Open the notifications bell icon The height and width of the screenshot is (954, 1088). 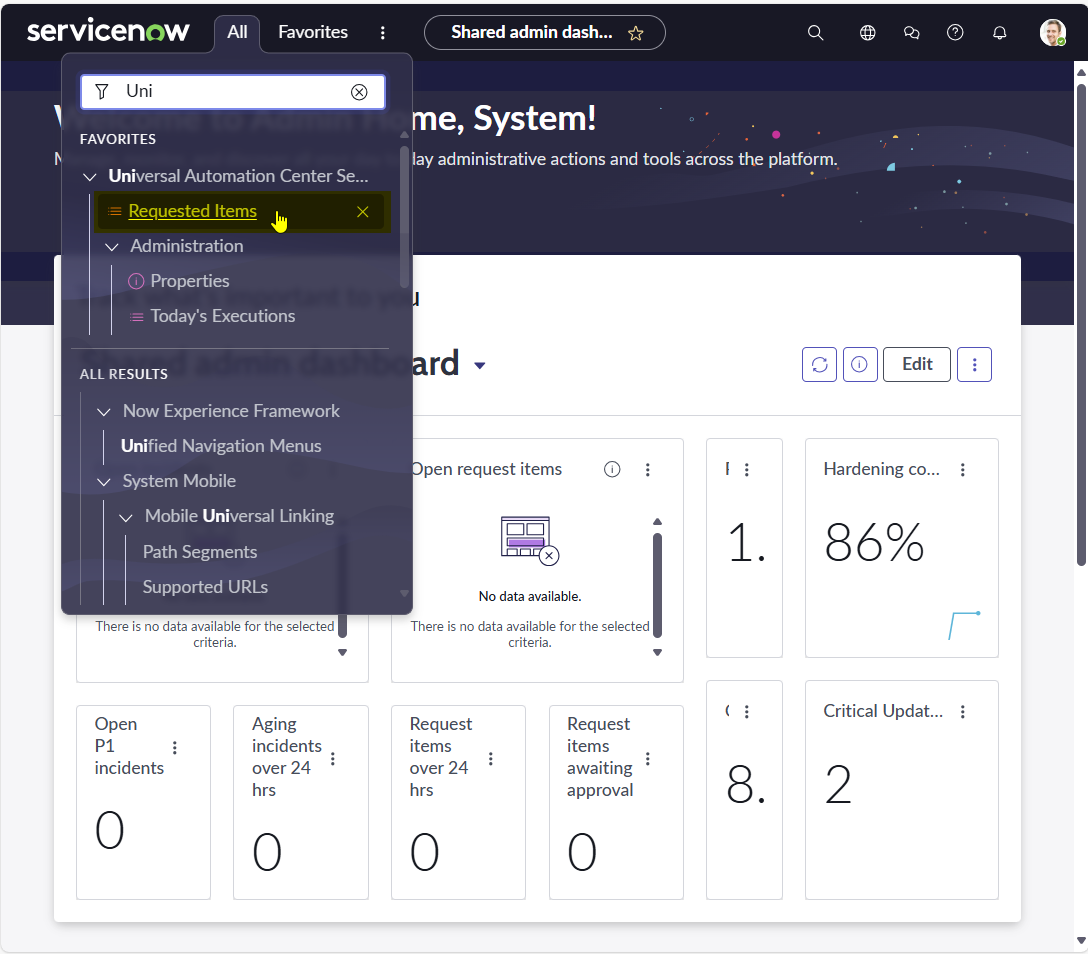point(999,33)
